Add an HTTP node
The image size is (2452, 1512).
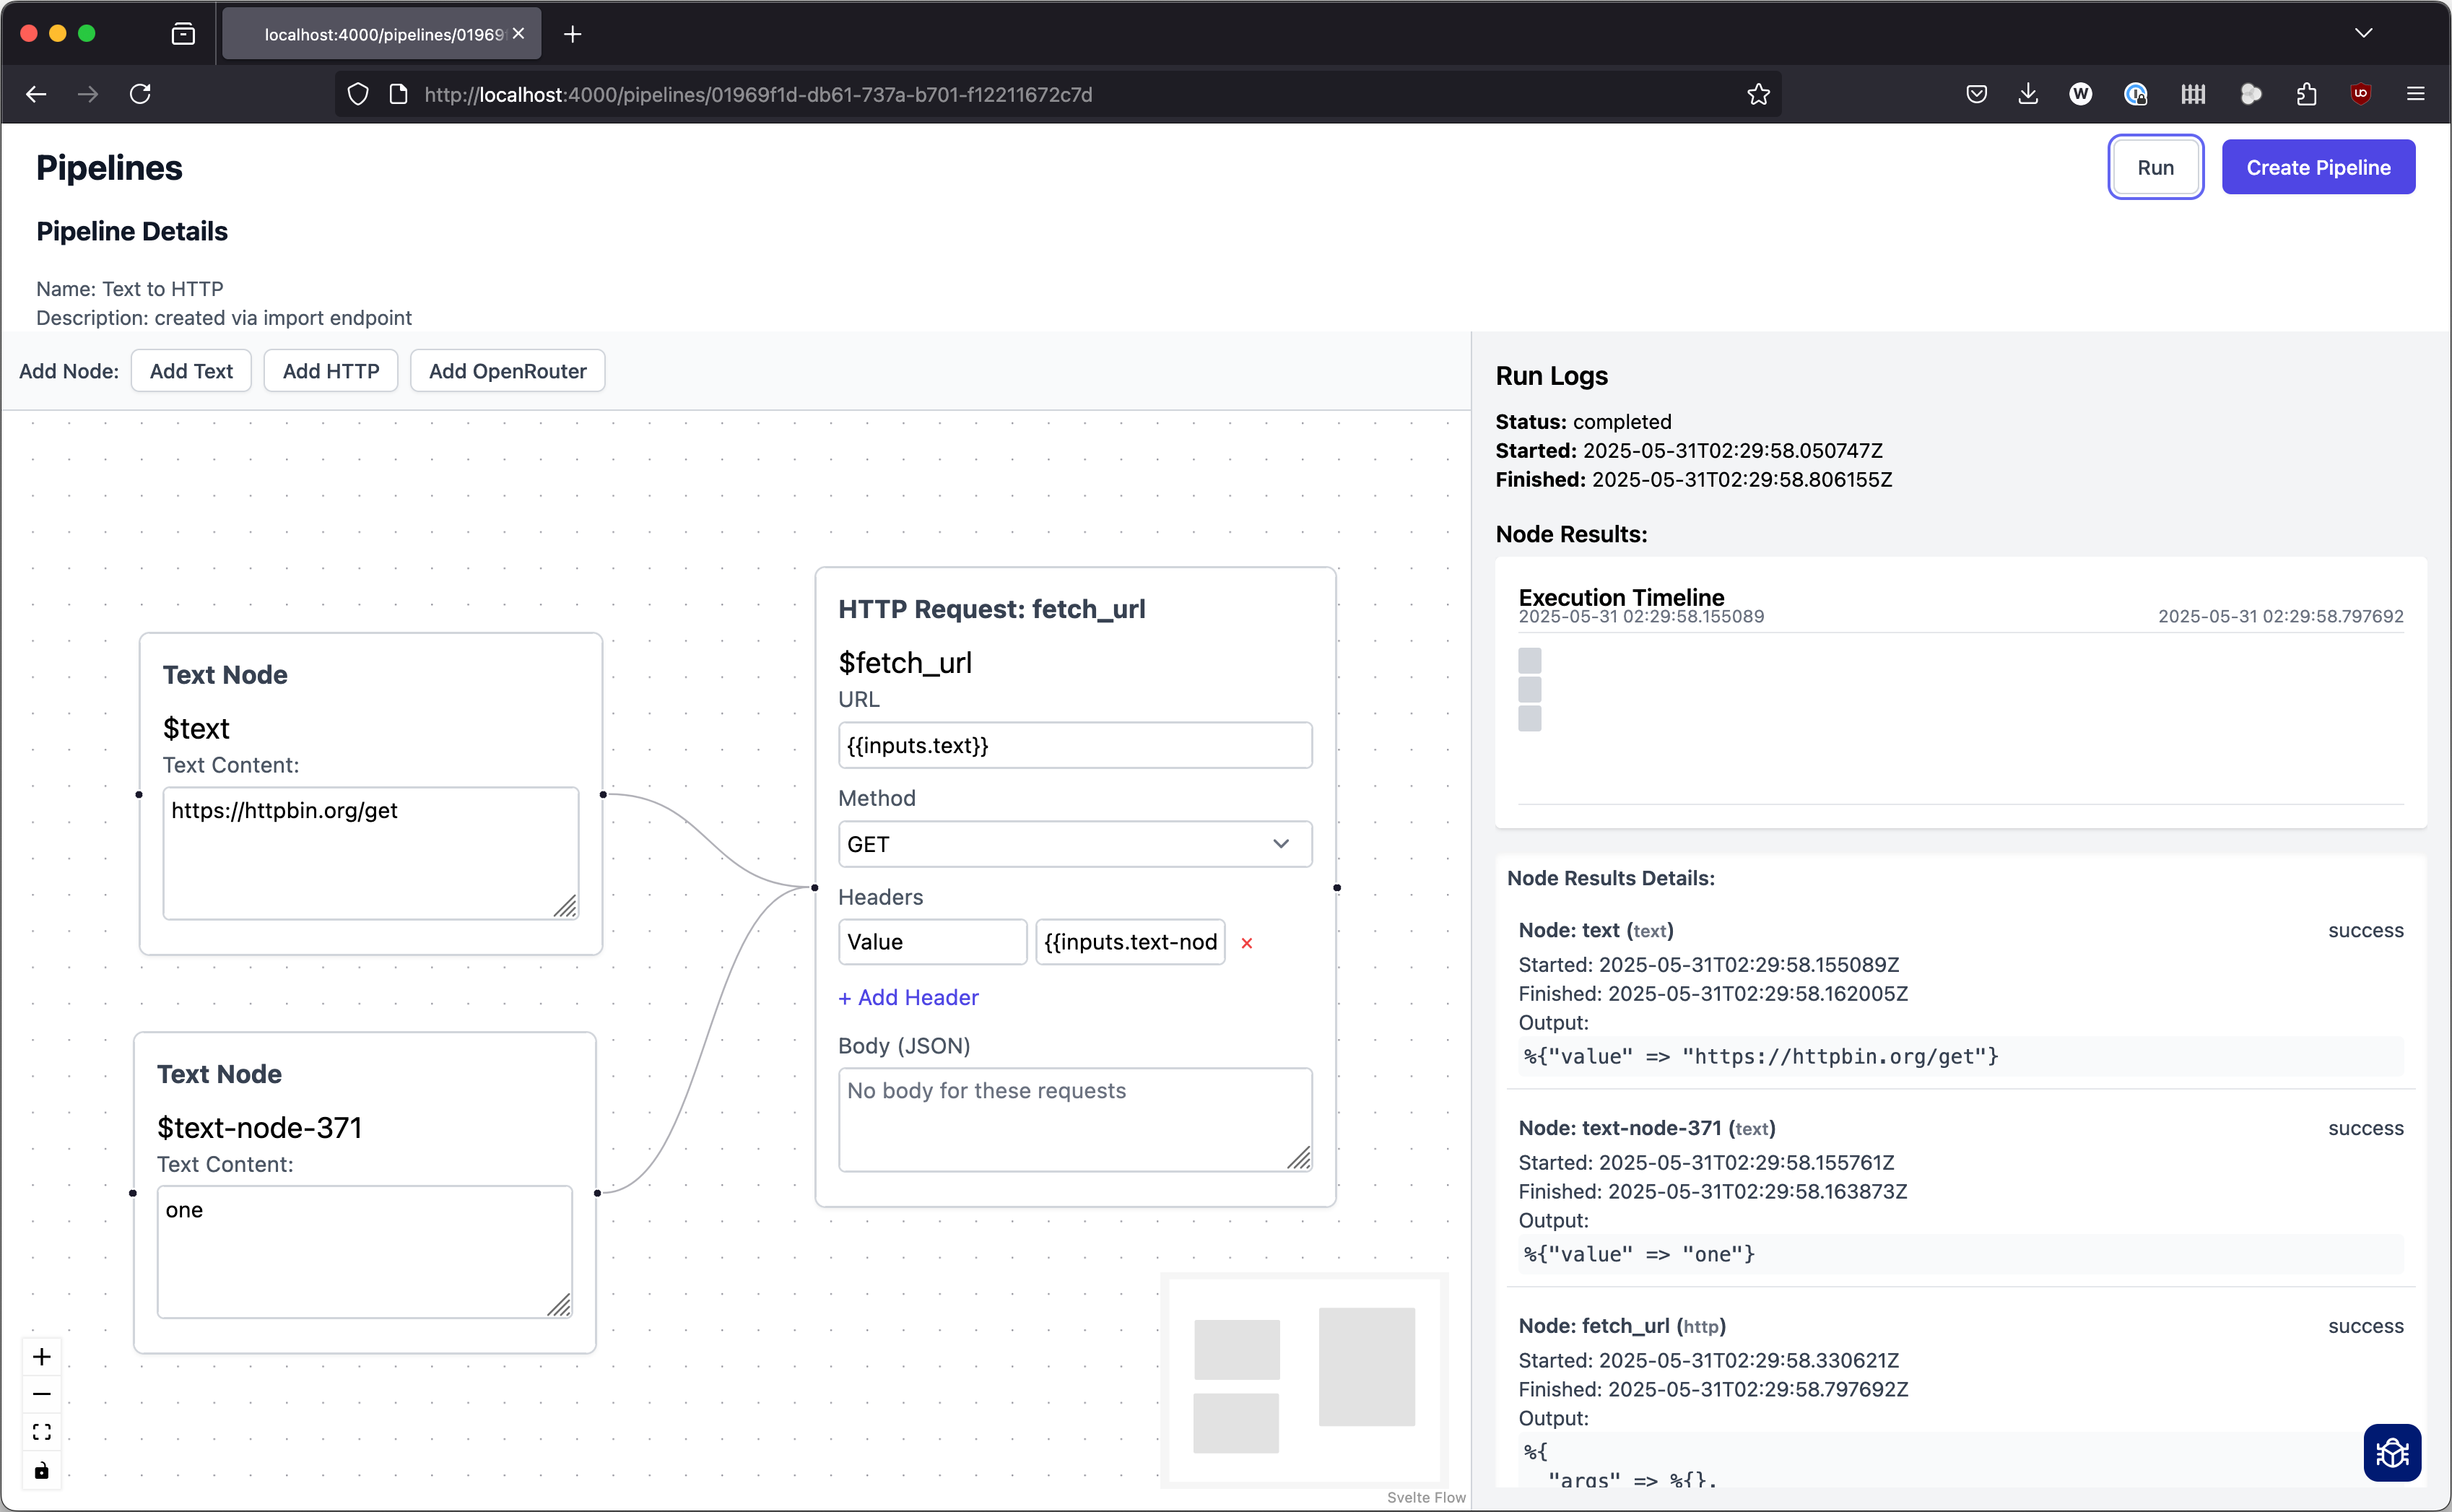331,371
